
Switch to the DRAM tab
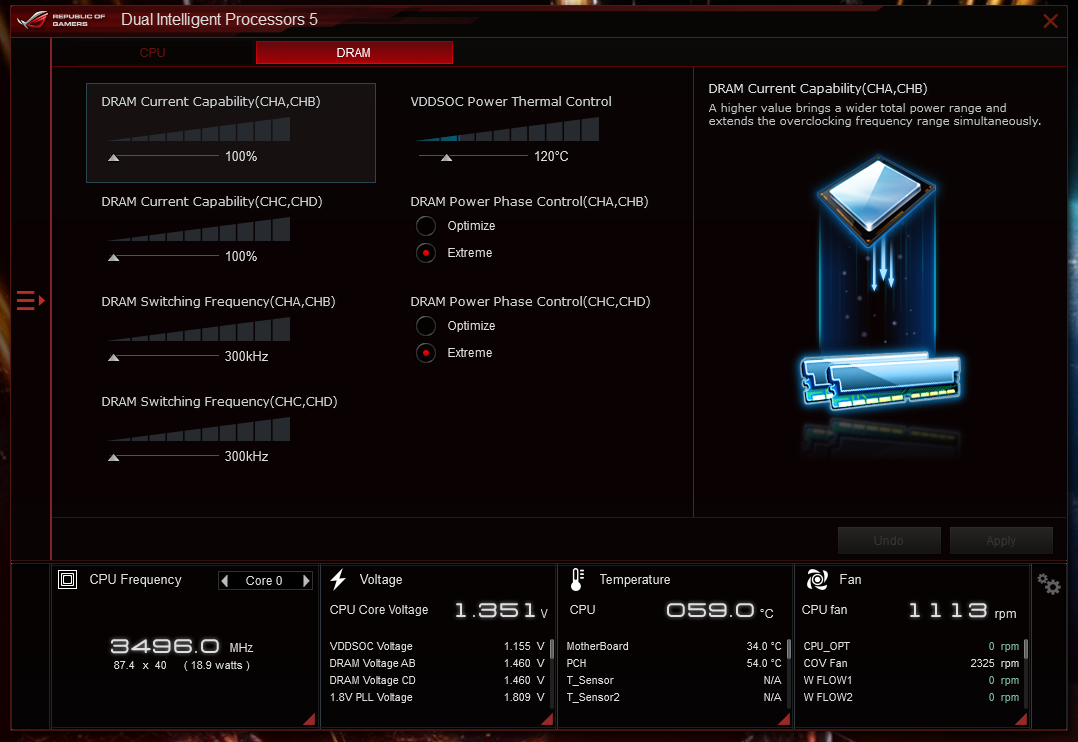(x=354, y=53)
